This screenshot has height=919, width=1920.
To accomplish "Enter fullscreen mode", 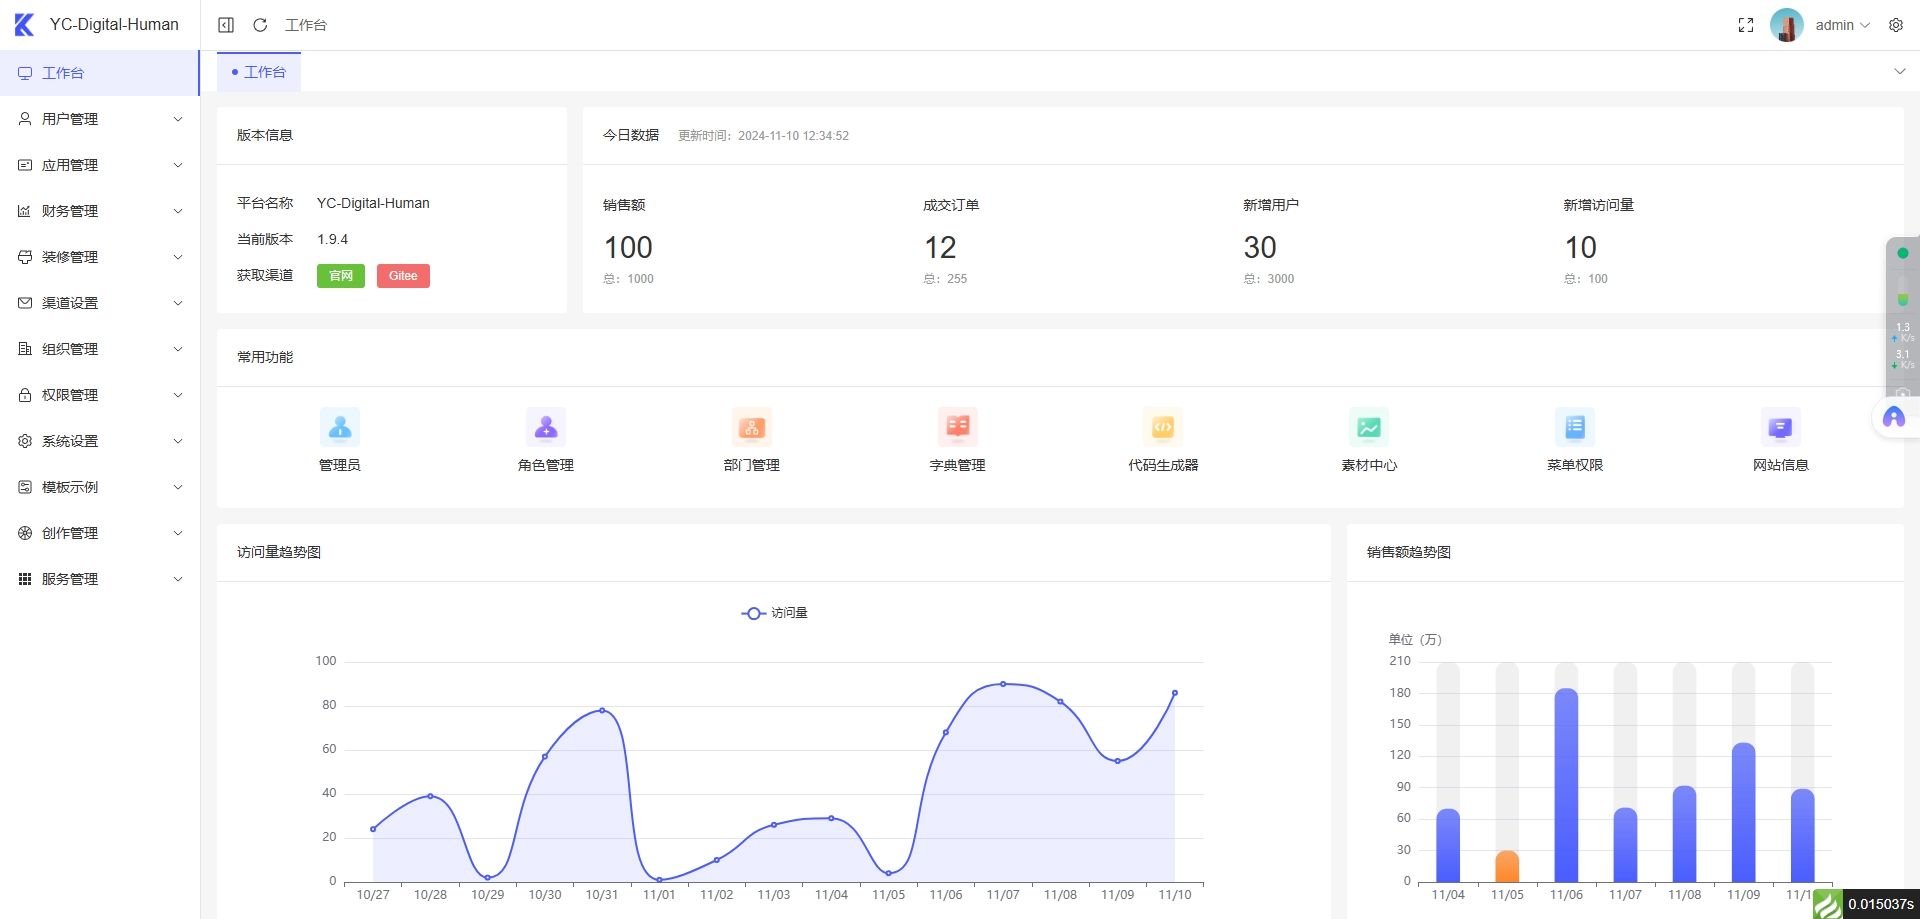I will [x=1746, y=25].
